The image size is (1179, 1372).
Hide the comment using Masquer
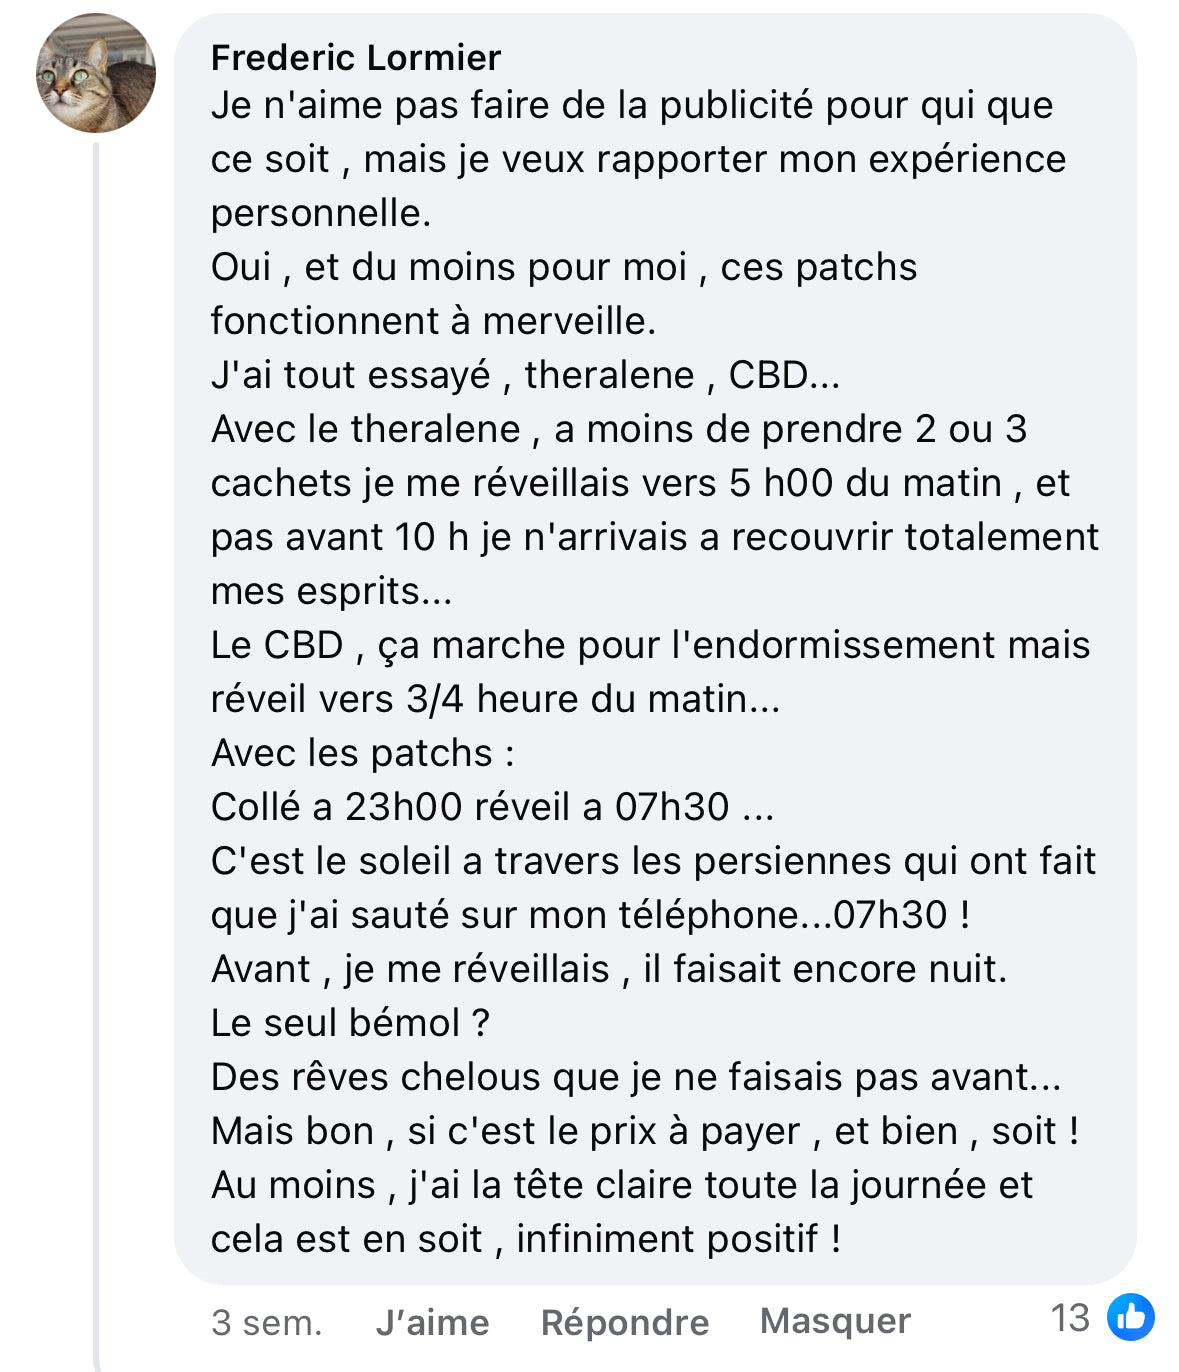pyautogui.click(x=835, y=1321)
